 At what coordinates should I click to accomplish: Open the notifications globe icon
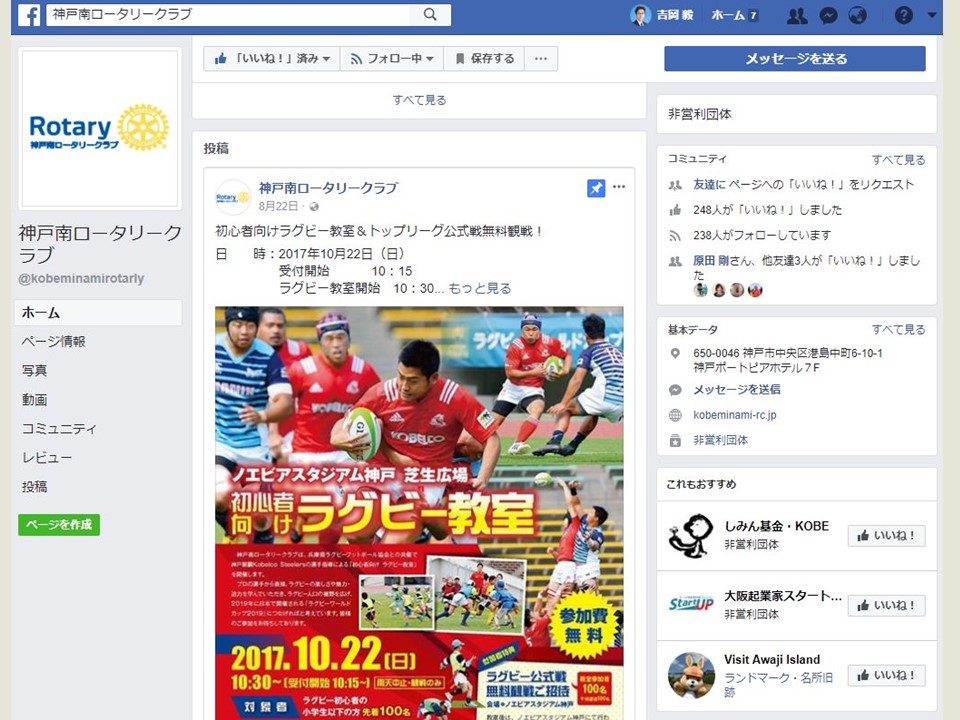pyautogui.click(x=858, y=15)
